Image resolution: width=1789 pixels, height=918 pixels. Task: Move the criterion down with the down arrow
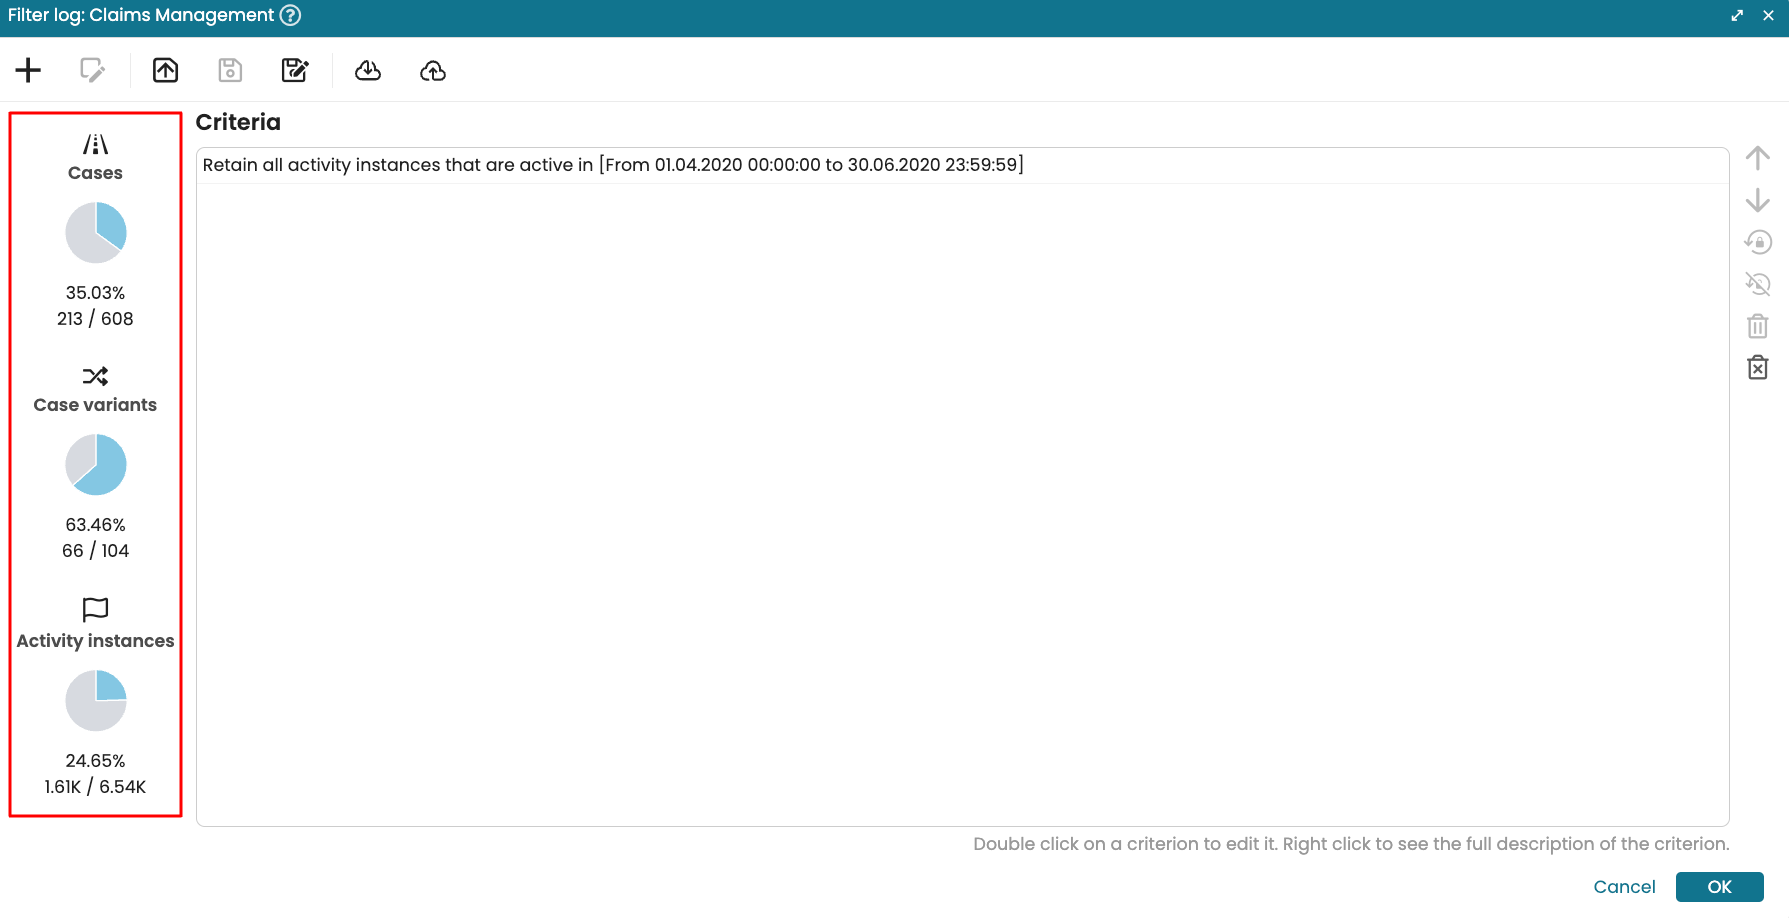(x=1757, y=200)
